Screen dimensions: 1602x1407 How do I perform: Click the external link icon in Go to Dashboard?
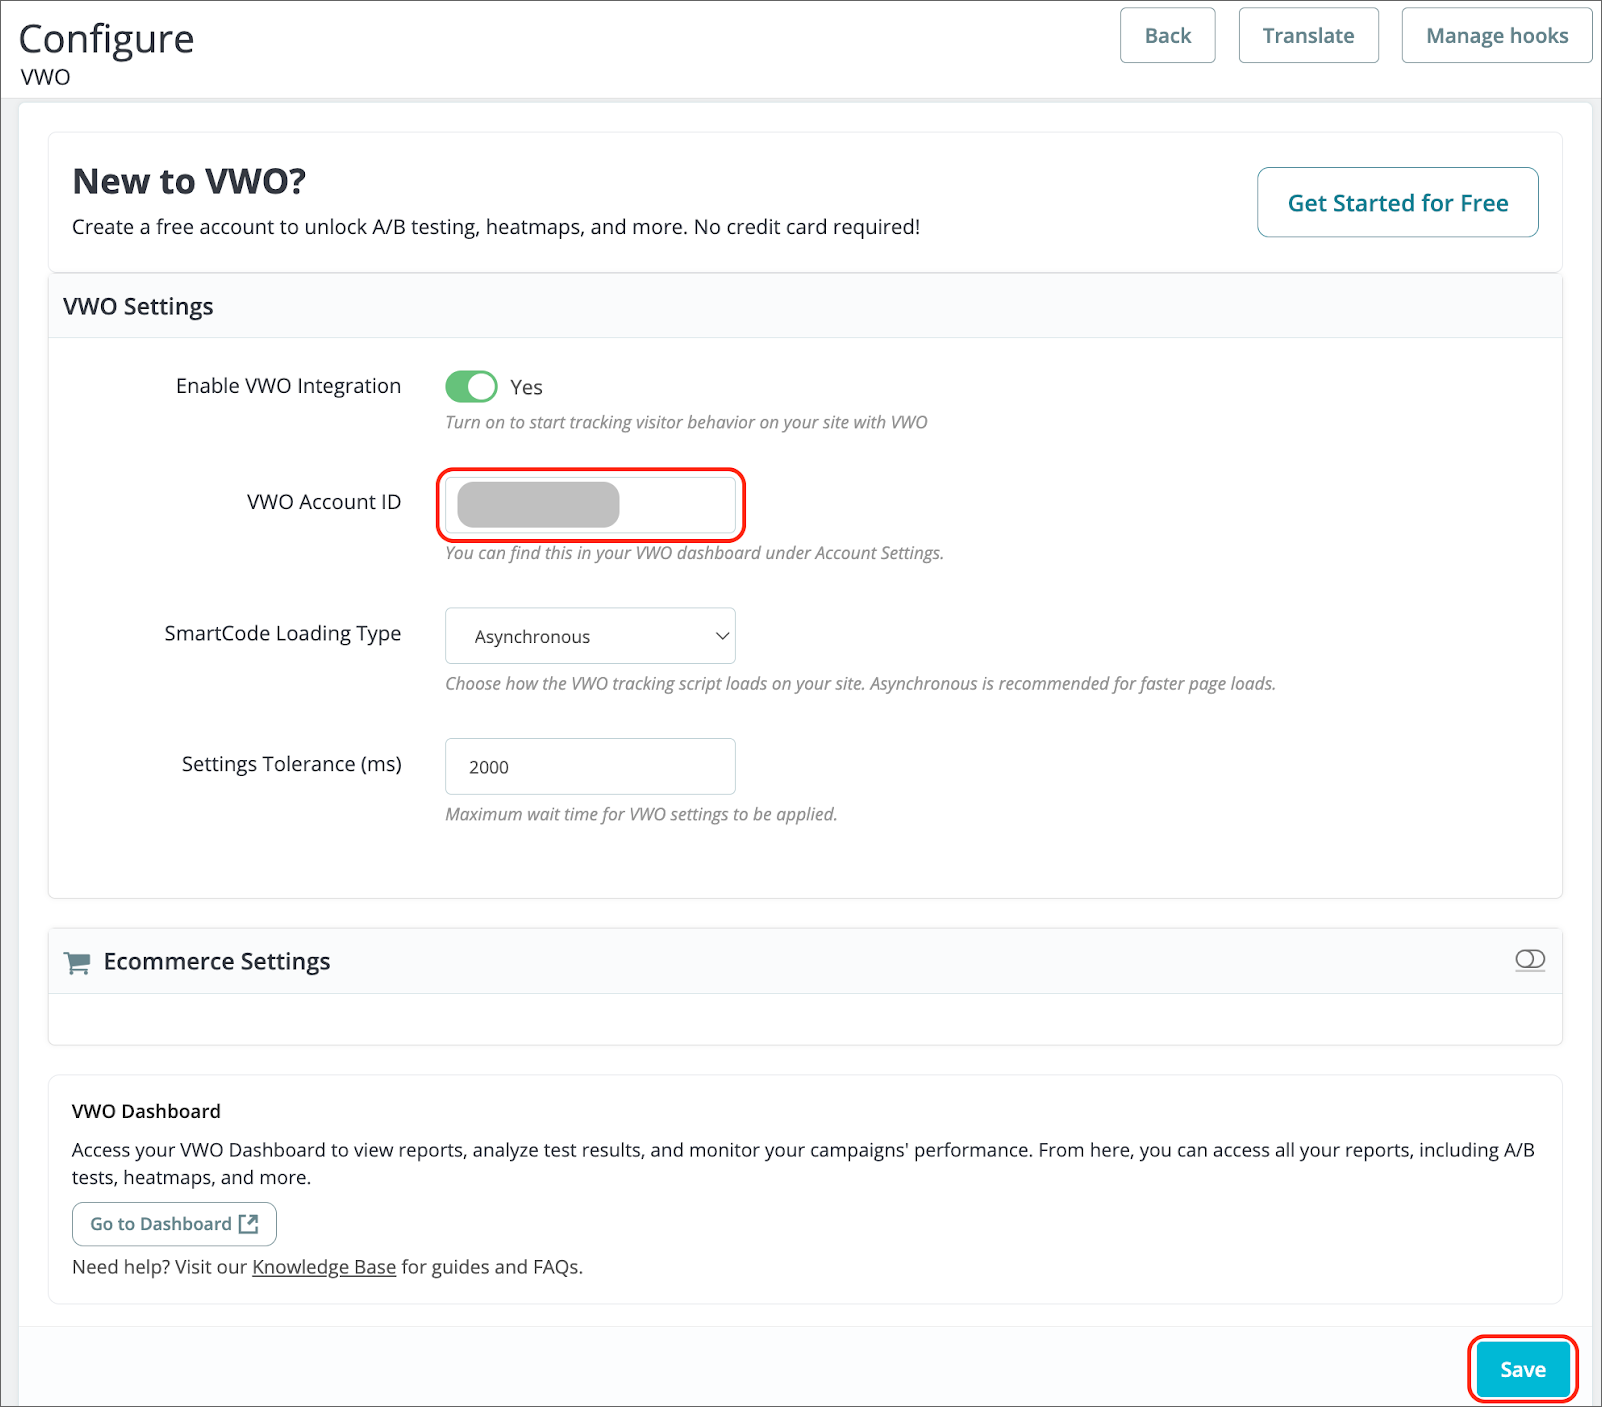(x=249, y=1224)
